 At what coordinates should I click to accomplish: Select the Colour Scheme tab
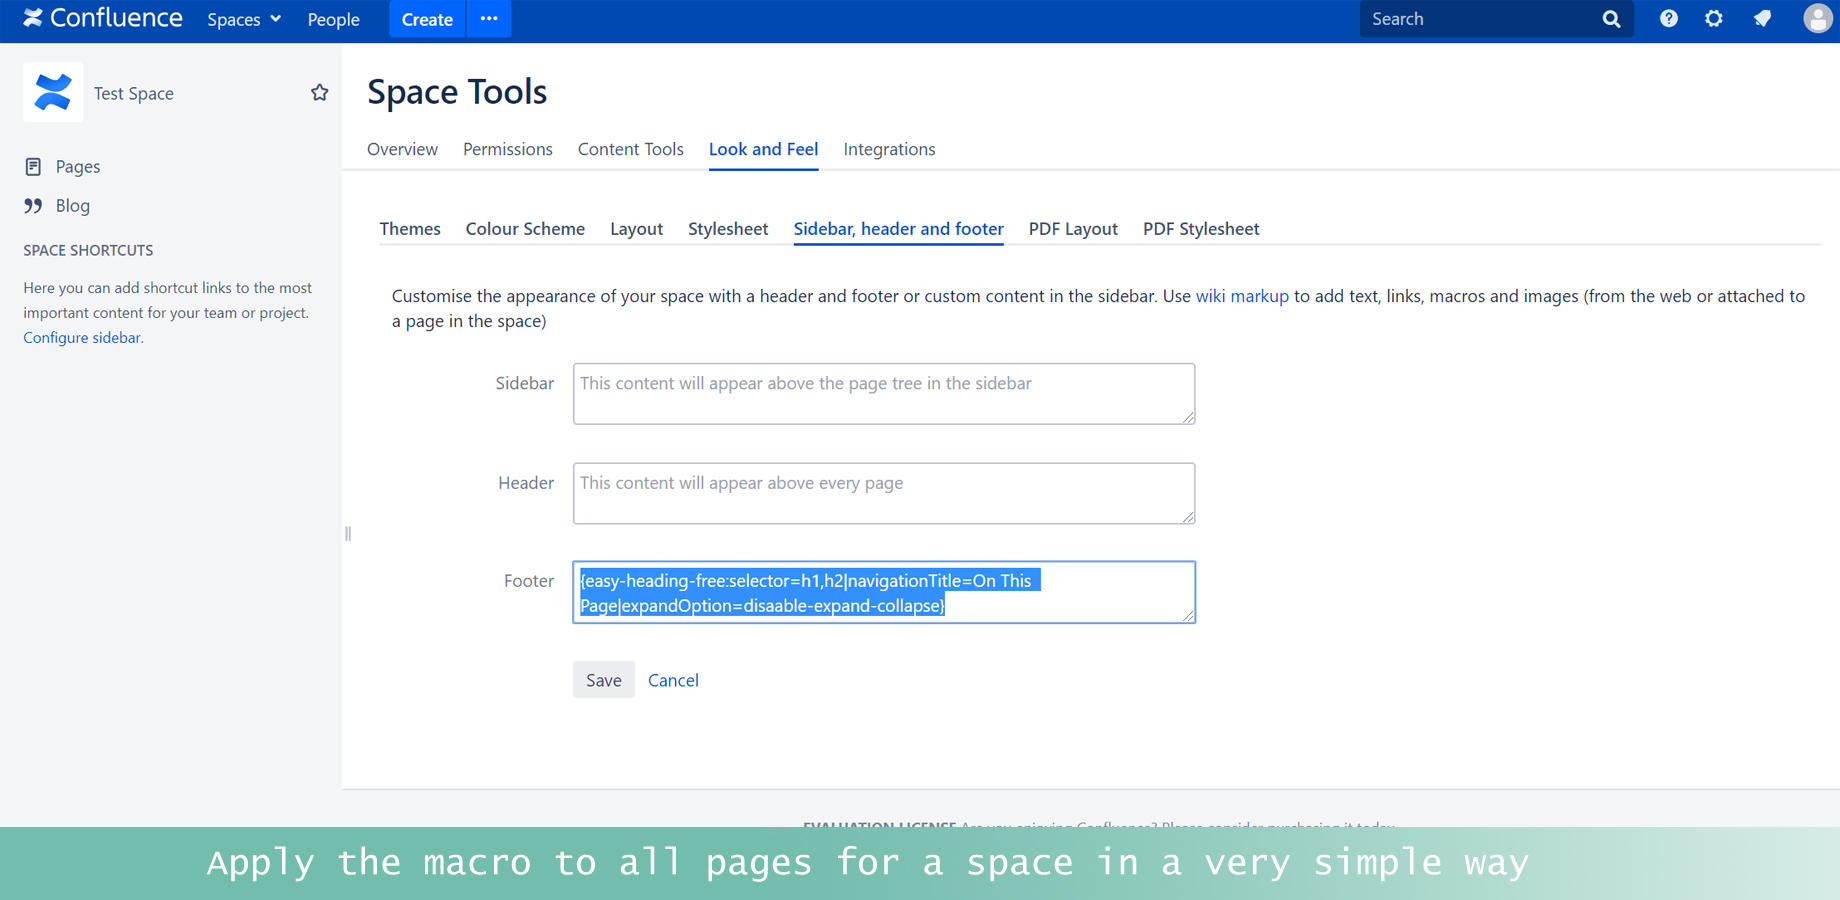click(525, 229)
